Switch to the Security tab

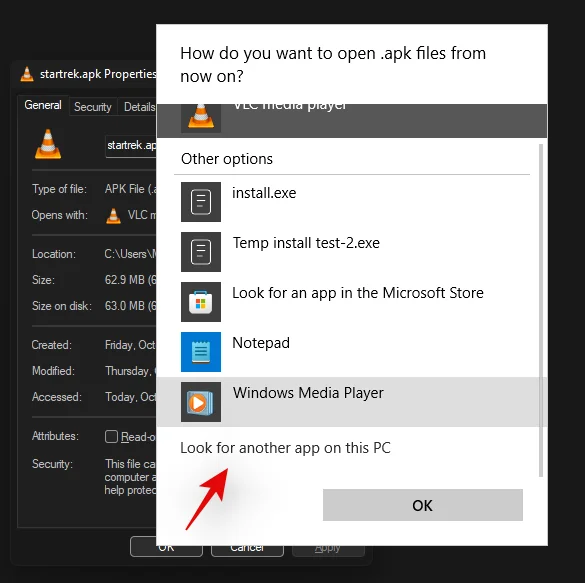(93, 107)
